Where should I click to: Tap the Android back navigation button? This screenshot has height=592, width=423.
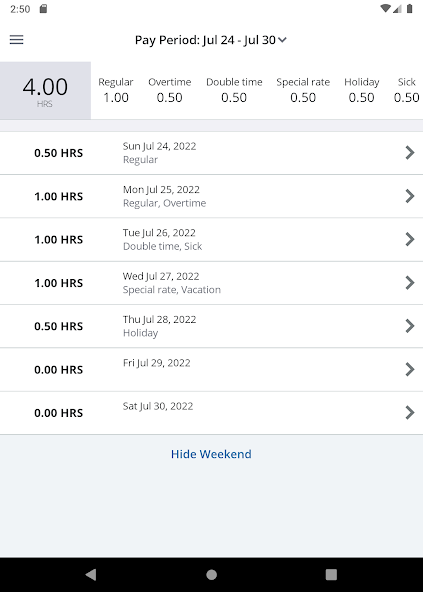[91, 575]
